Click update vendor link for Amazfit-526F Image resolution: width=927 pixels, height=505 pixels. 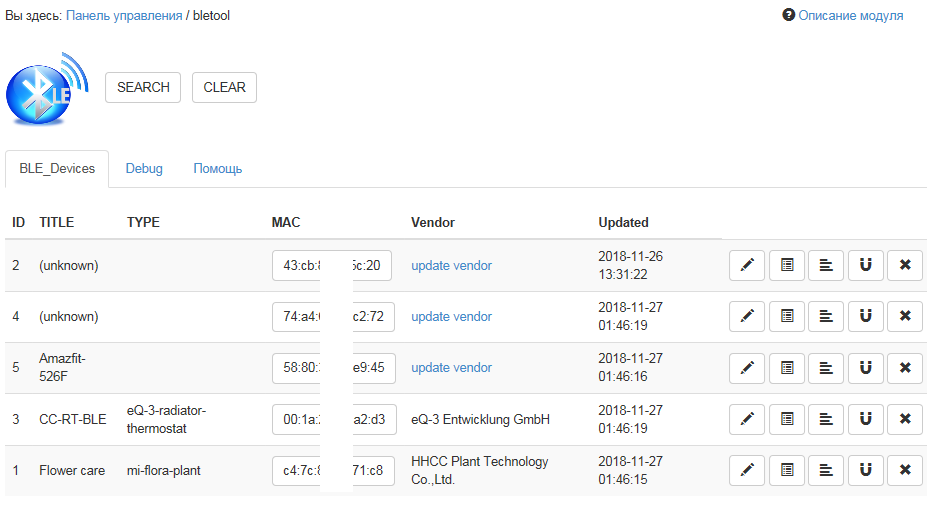(452, 367)
